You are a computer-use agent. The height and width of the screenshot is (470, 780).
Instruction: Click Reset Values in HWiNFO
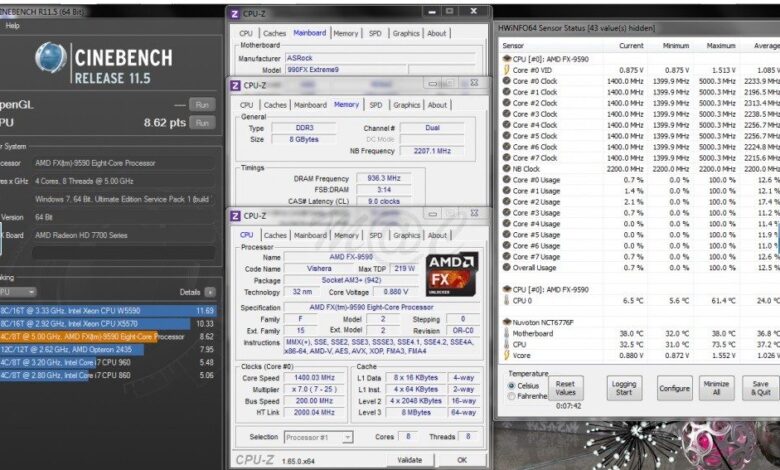pos(565,388)
